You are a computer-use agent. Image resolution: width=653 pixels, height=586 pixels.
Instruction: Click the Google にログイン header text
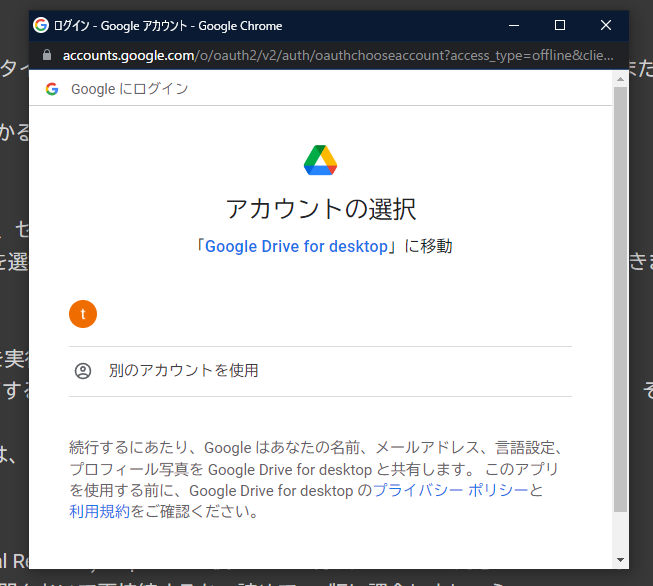click(x=130, y=89)
